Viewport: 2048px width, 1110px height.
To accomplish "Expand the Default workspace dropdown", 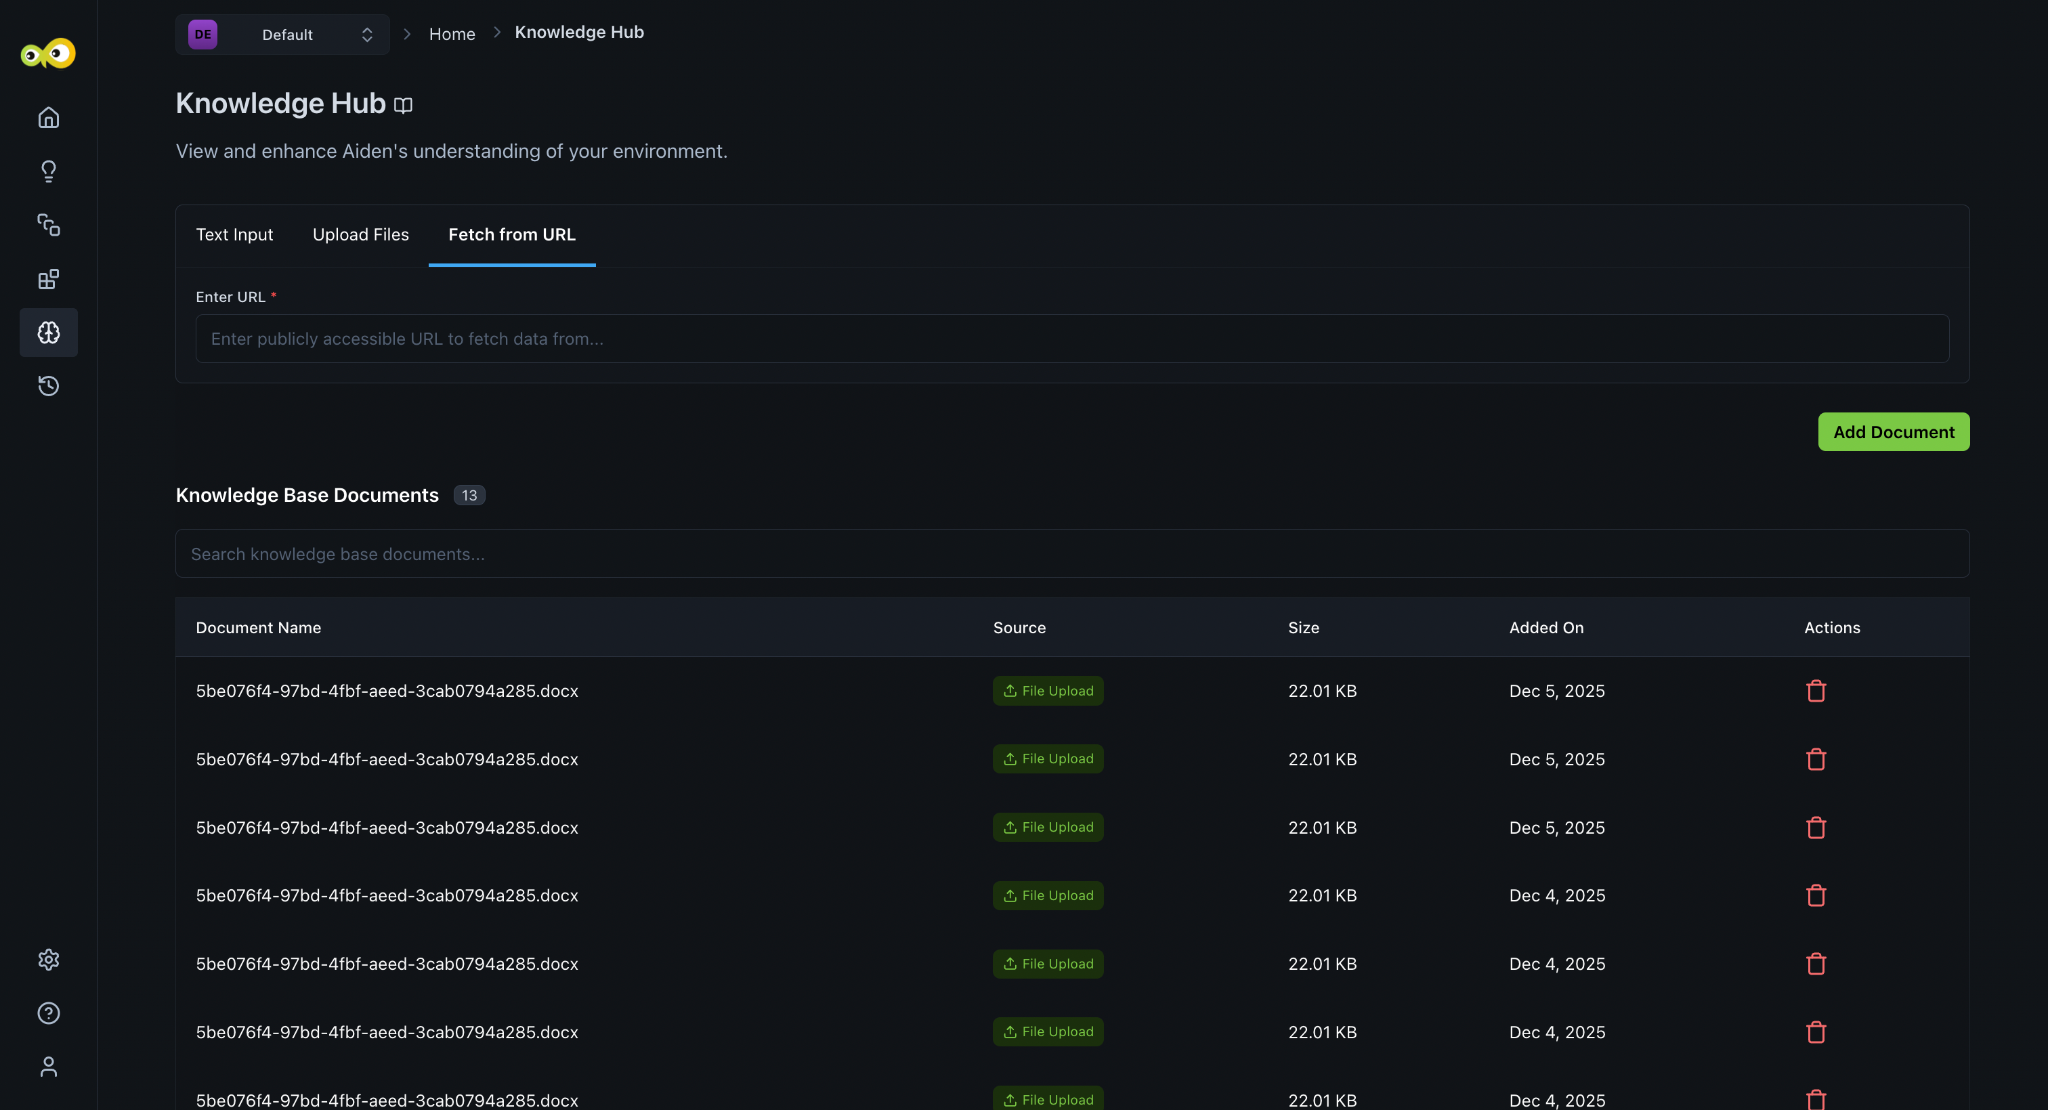I will (282, 35).
